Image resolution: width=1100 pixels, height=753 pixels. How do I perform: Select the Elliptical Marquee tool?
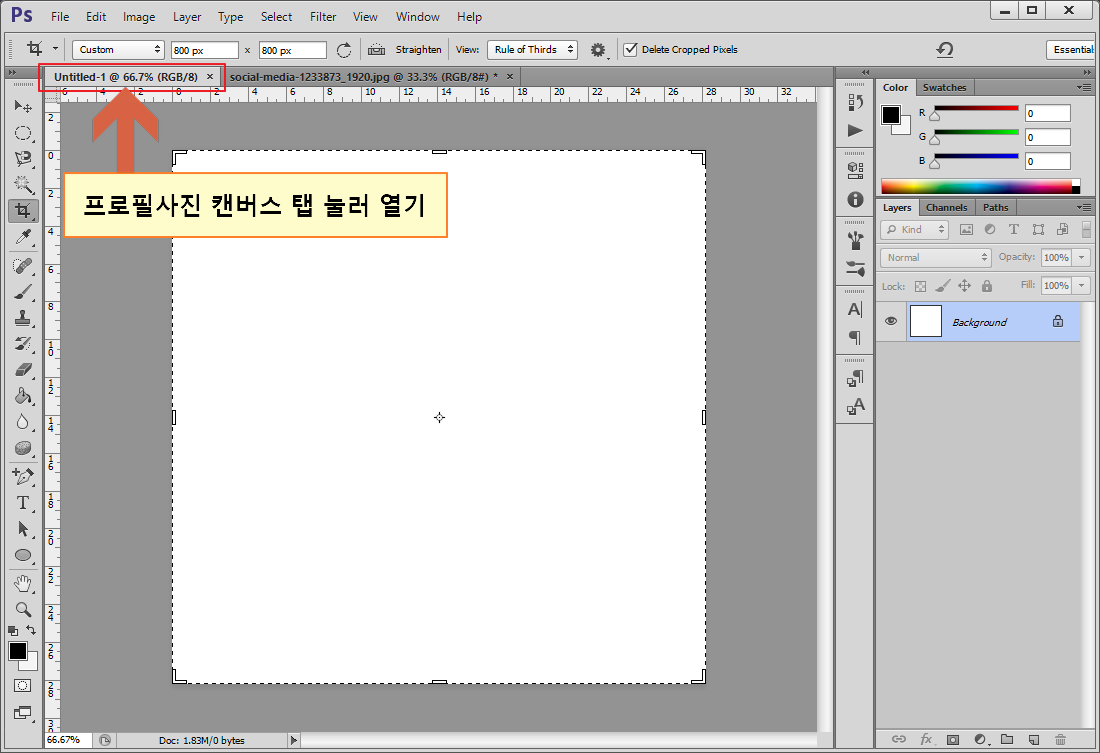pyautogui.click(x=23, y=133)
